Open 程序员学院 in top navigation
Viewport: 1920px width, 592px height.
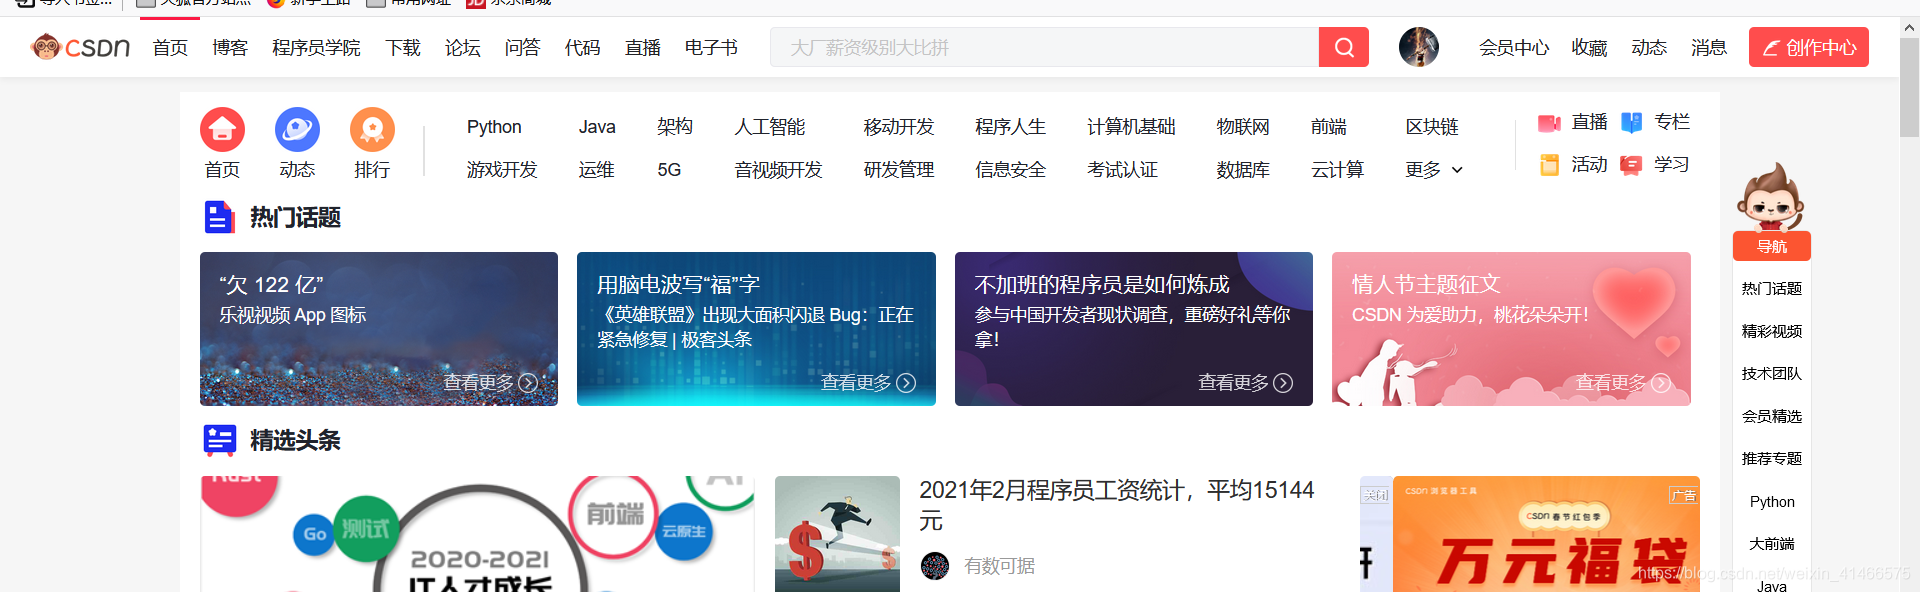click(x=316, y=48)
